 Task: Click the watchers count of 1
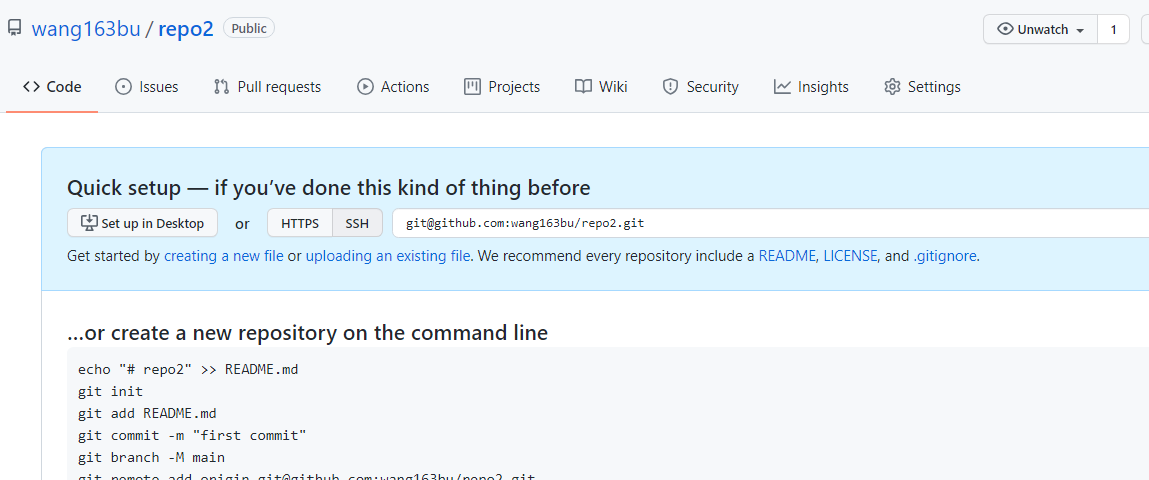(x=1113, y=30)
